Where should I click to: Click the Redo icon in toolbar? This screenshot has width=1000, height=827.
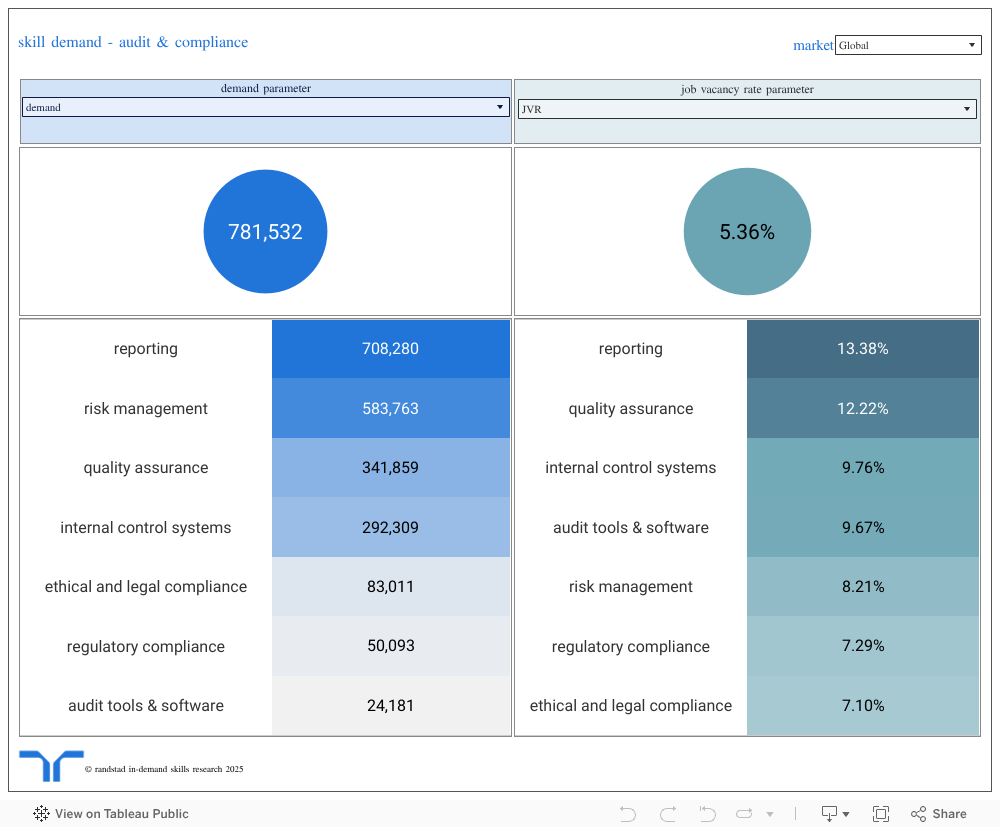click(x=668, y=814)
